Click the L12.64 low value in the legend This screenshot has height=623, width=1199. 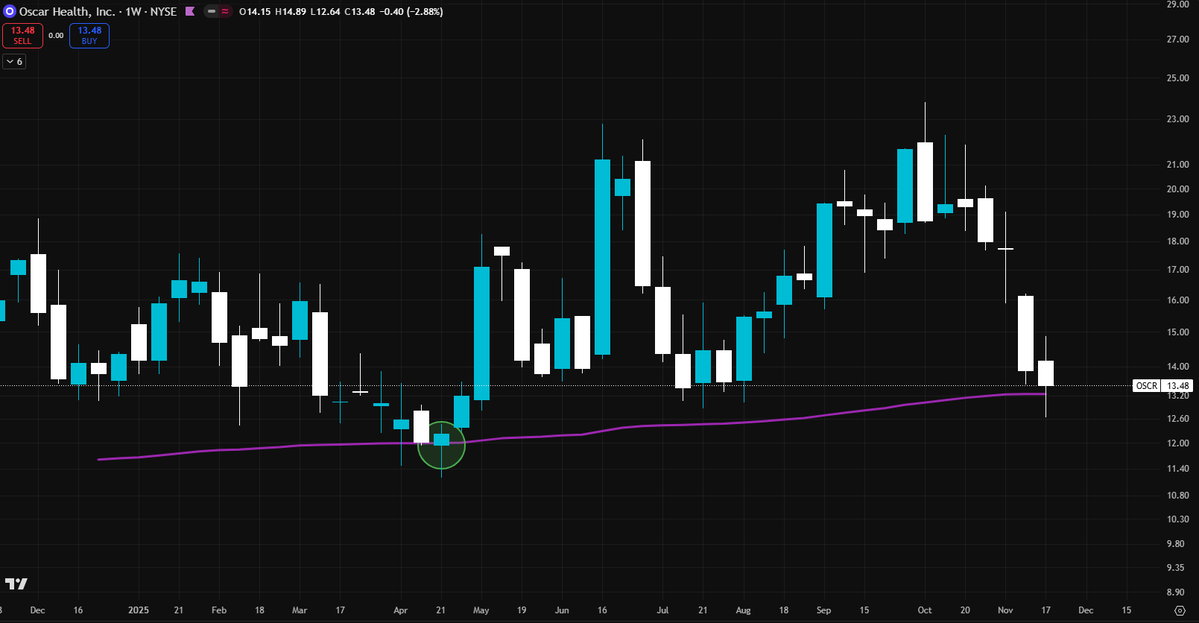326,11
